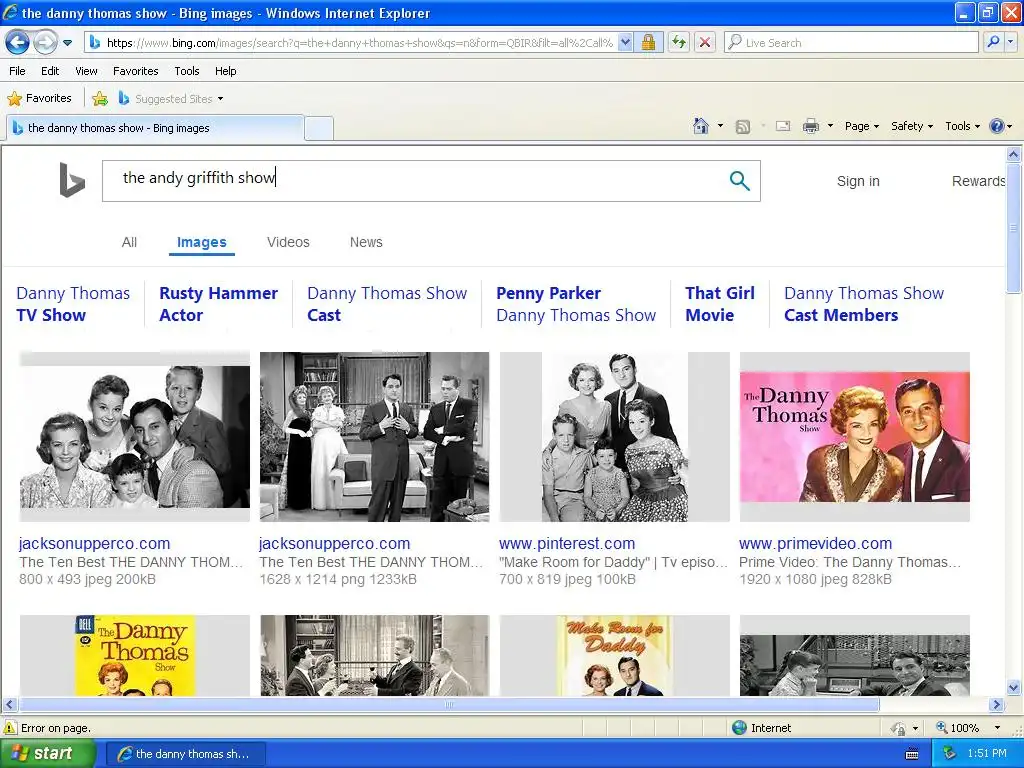Screen dimensions: 1024x768
Task: Switch to the Videos tab
Action: 288,242
